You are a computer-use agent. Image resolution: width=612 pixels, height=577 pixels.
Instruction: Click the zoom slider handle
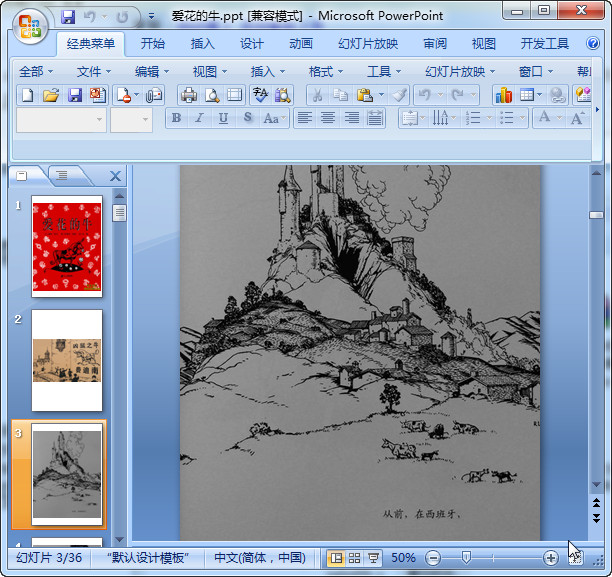466,557
